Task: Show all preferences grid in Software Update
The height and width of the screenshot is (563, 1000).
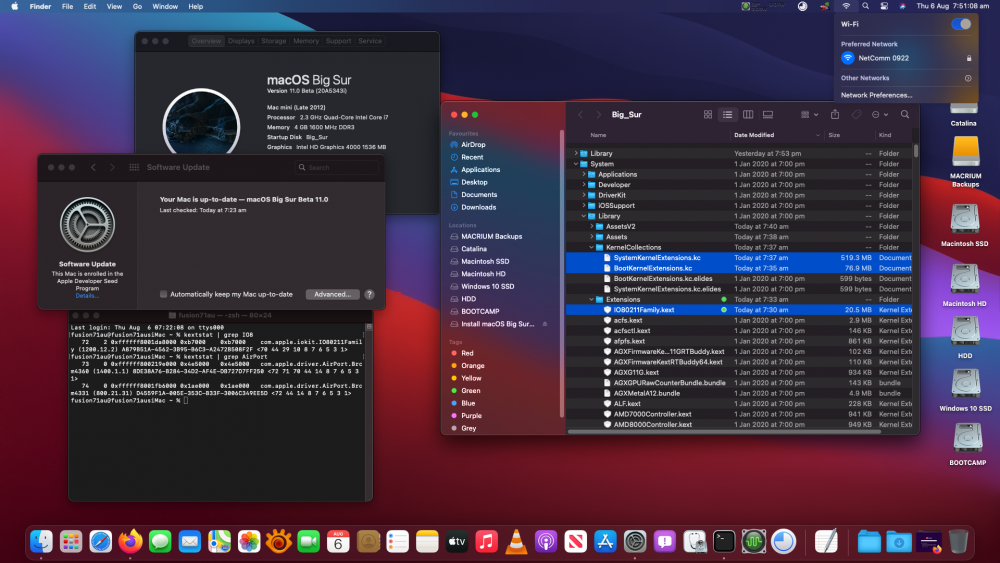Action: [x=134, y=167]
